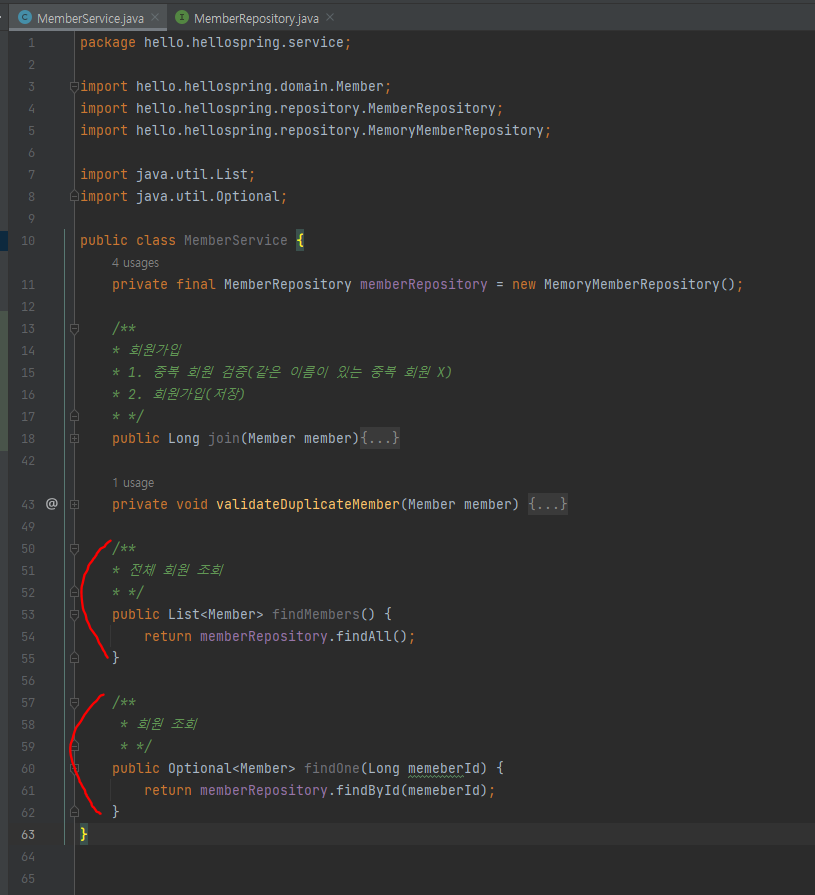
Task: Click the comment '전체 회원 조회'
Action: [x=176, y=570]
